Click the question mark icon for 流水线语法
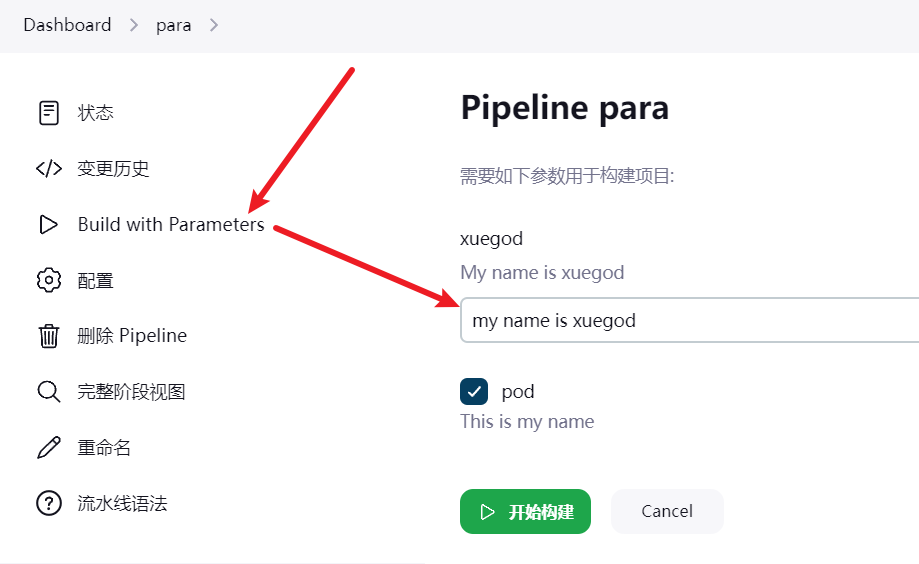Screen dimensions: 919x564 pos(48,503)
